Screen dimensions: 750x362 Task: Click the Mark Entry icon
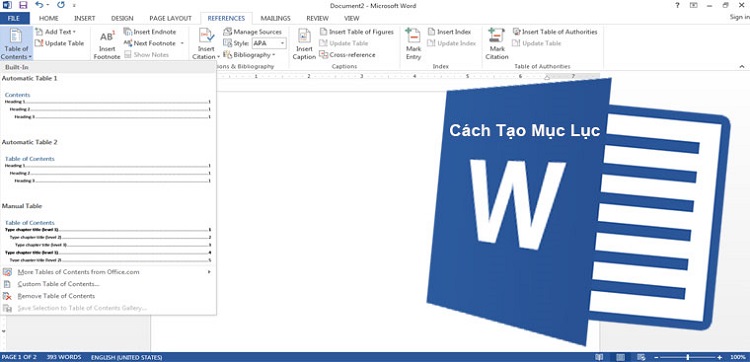(413, 36)
